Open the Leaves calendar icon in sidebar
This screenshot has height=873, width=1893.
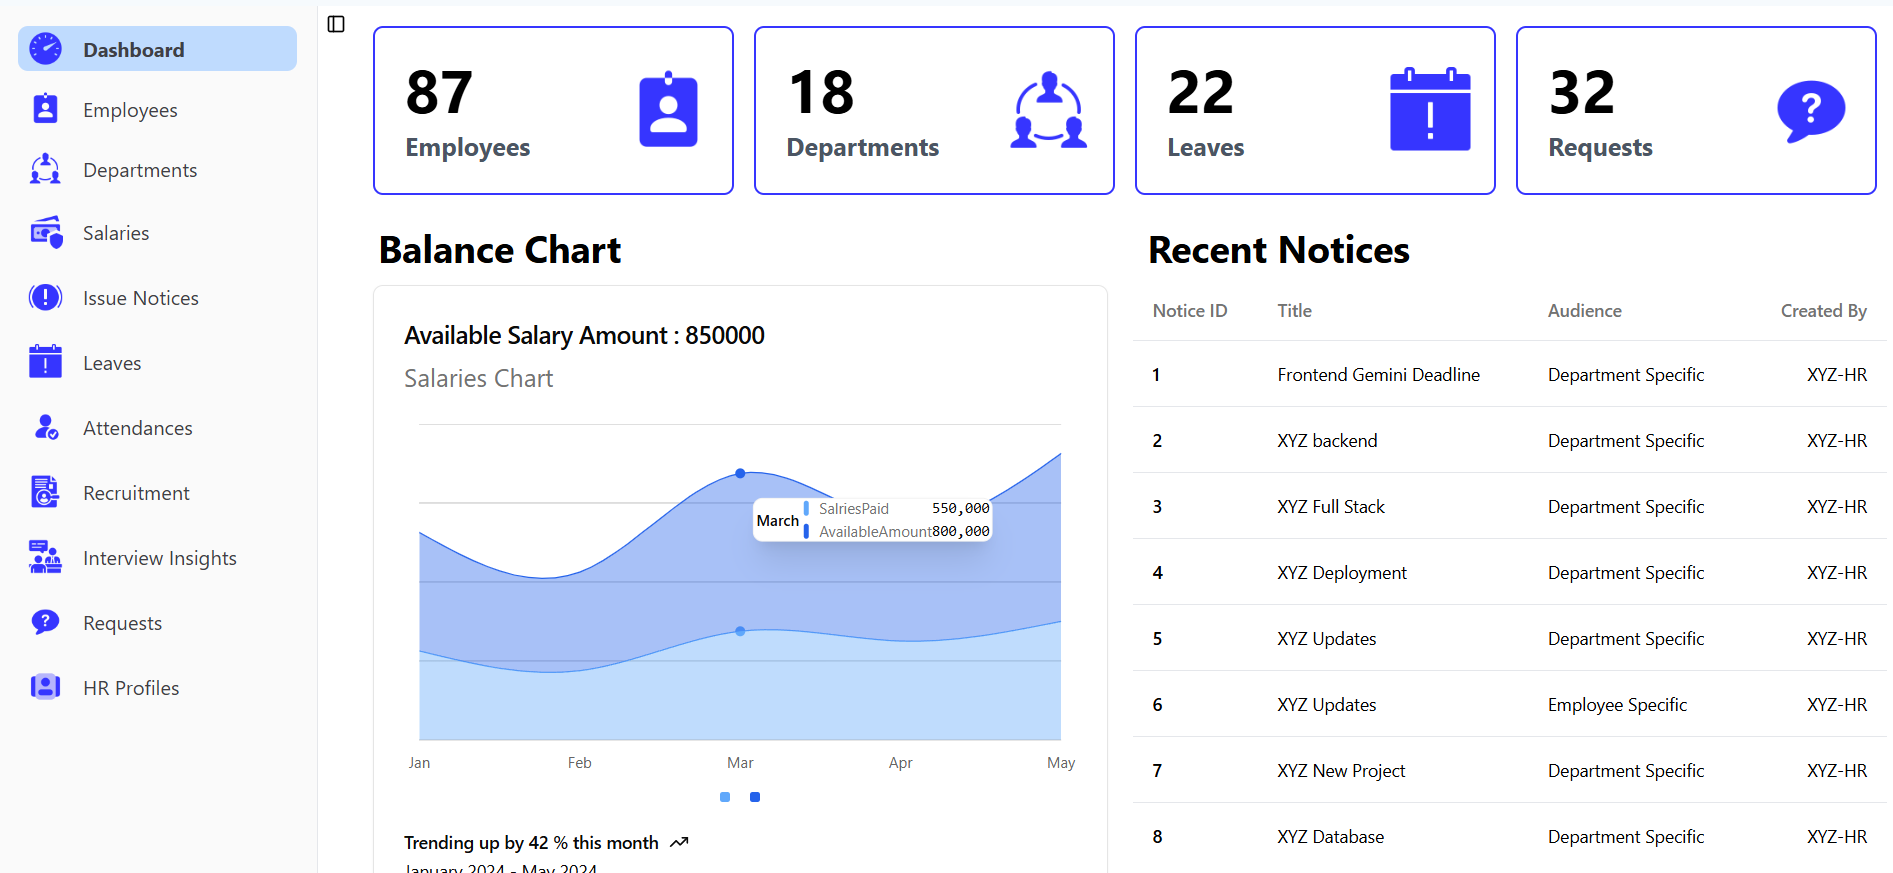[45, 362]
